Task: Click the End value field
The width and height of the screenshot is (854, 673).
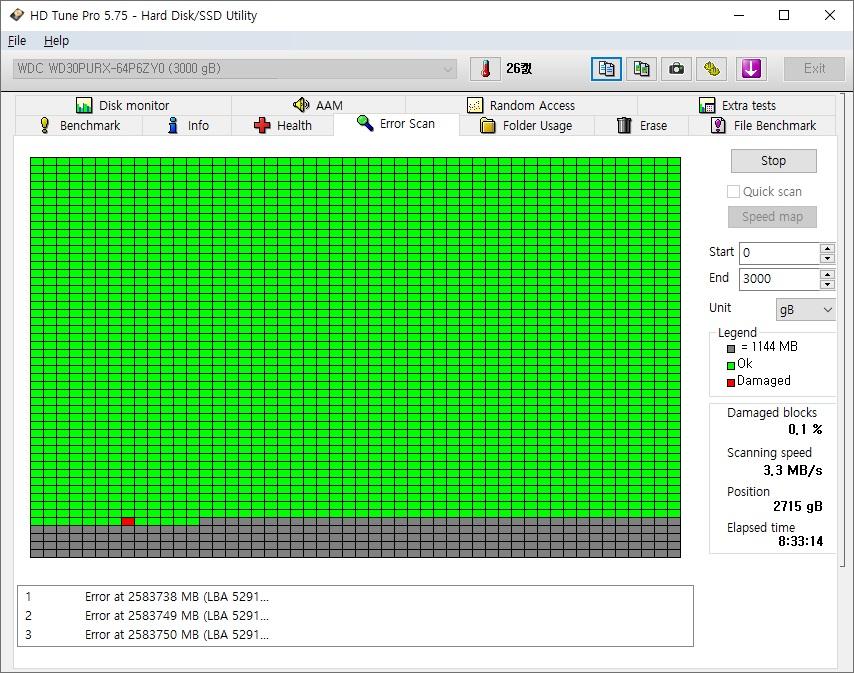Action: pos(779,278)
